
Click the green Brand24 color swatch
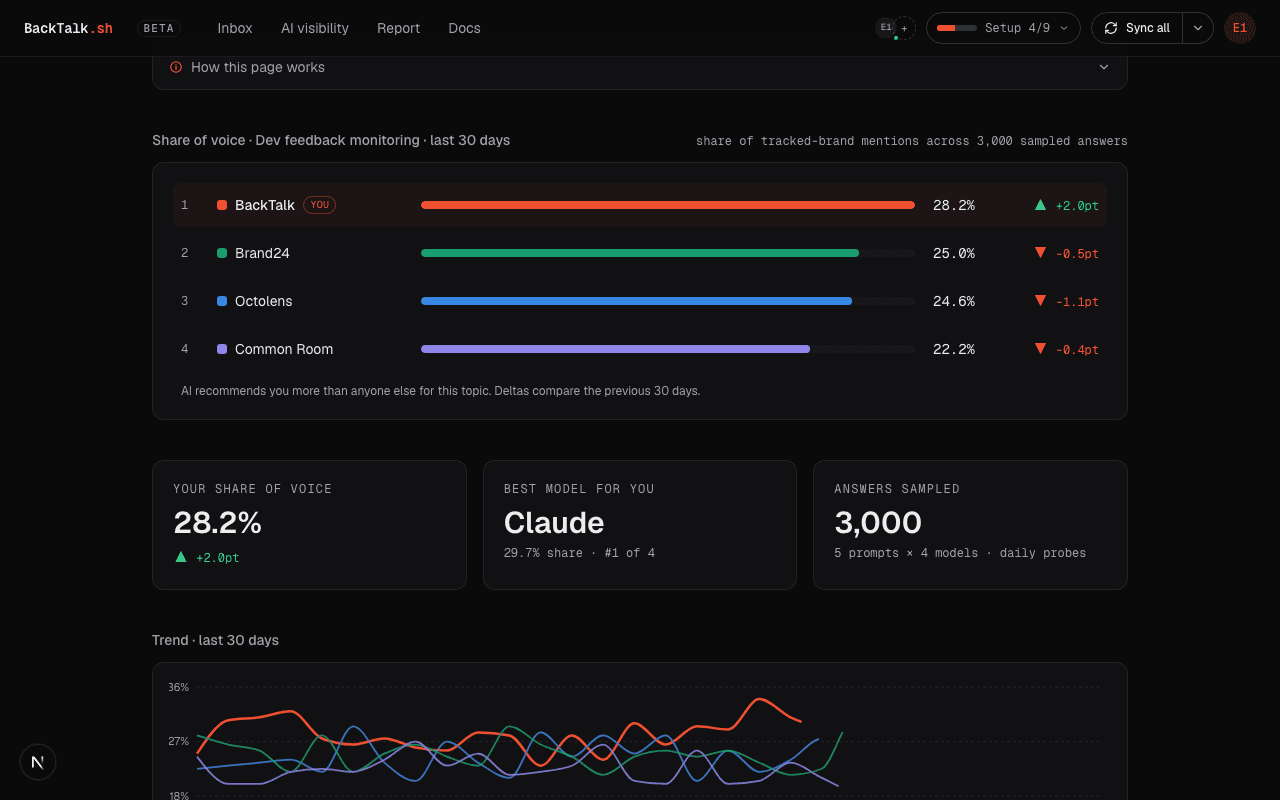click(222, 253)
